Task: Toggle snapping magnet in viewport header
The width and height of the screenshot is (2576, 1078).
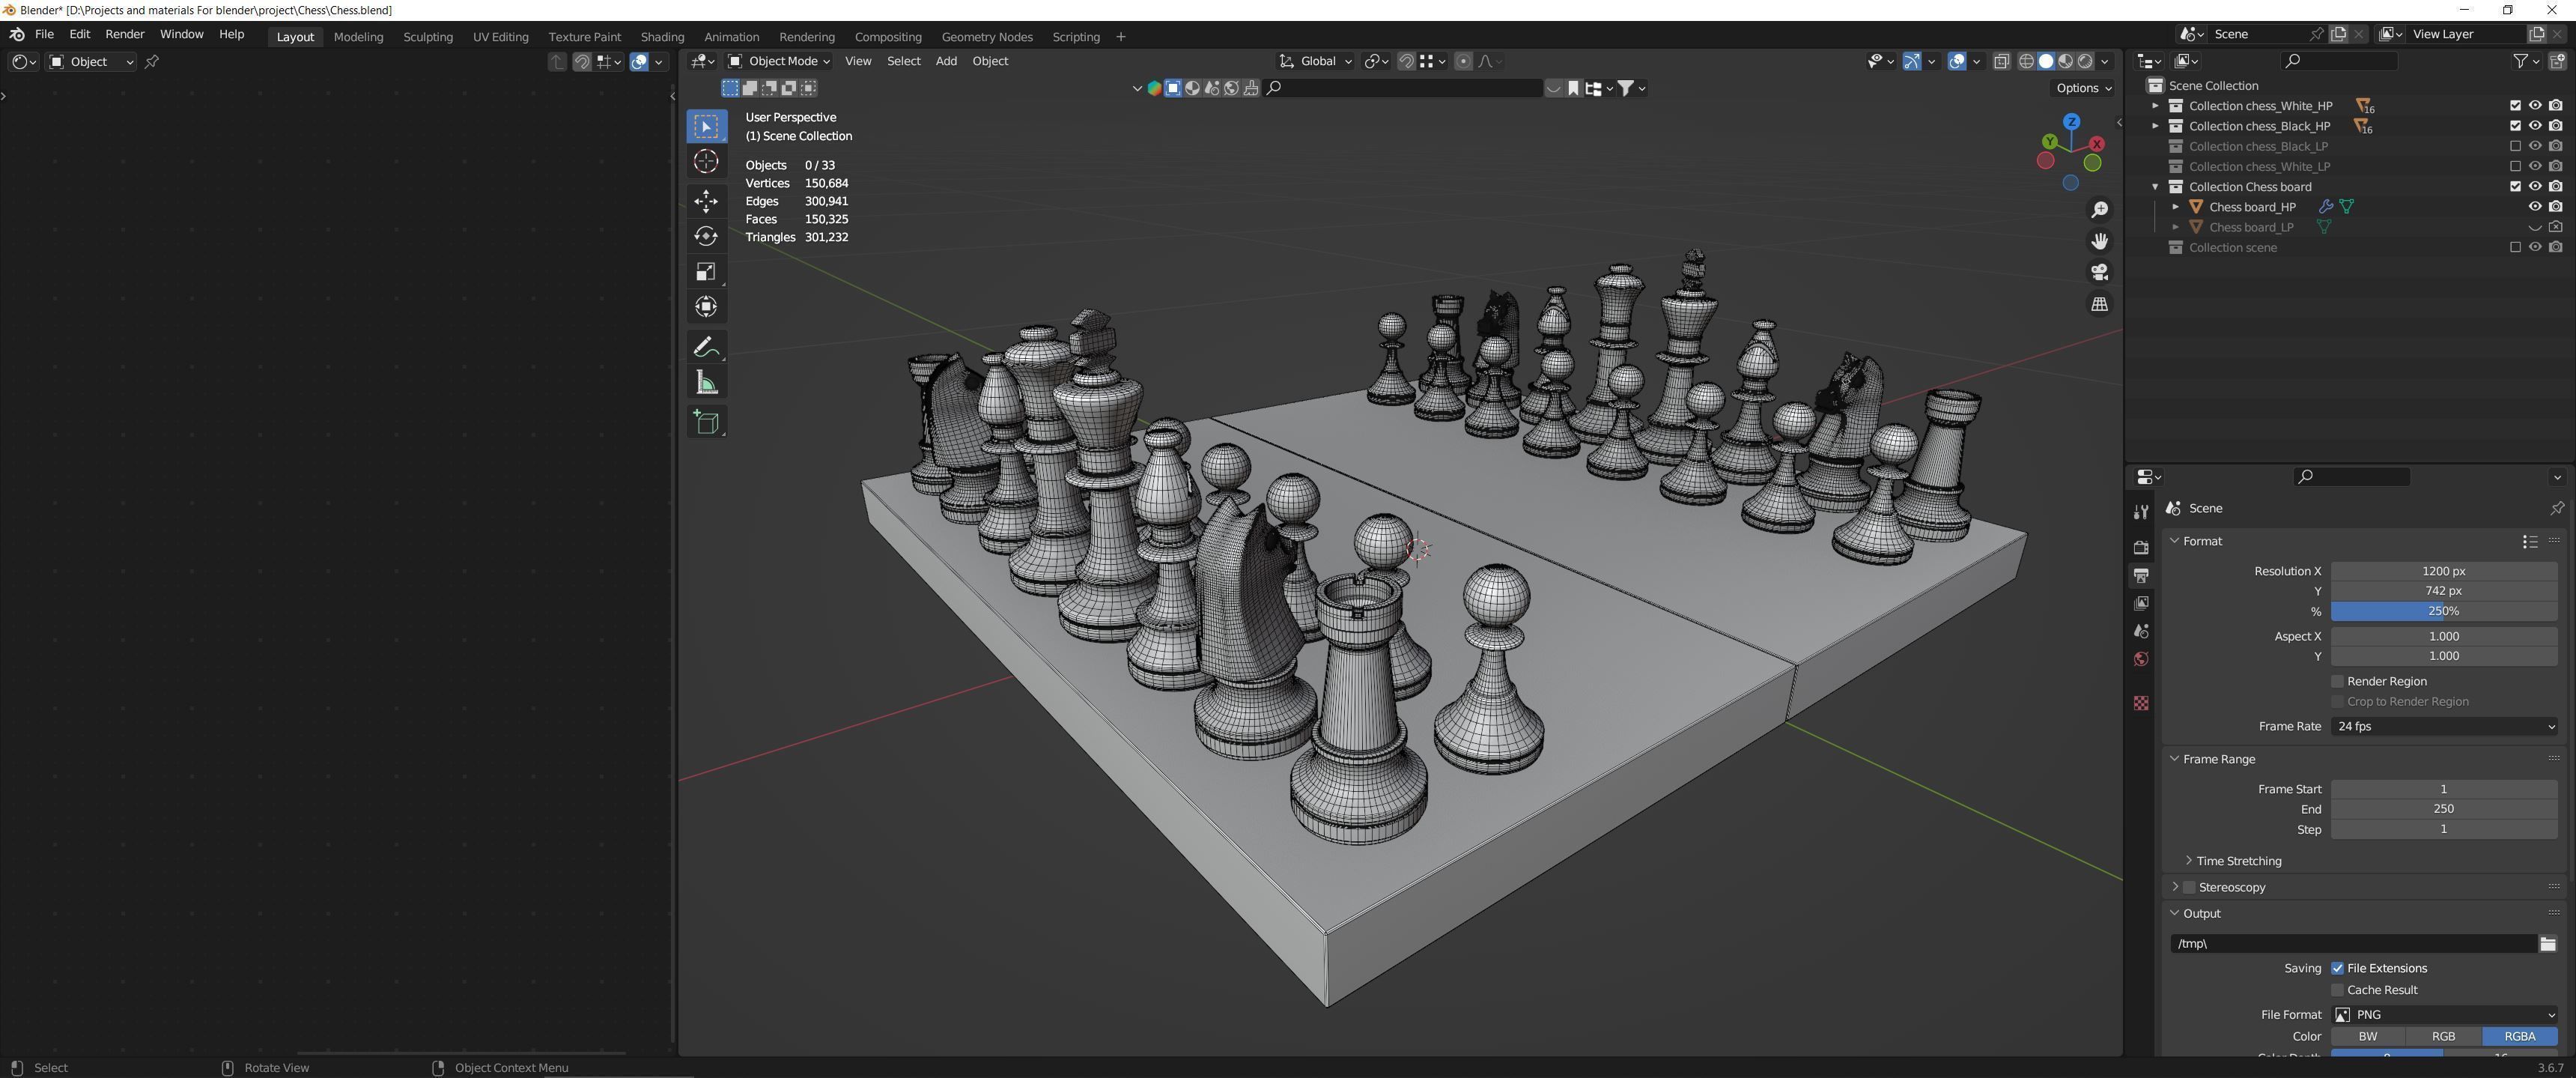Action: (x=1406, y=61)
